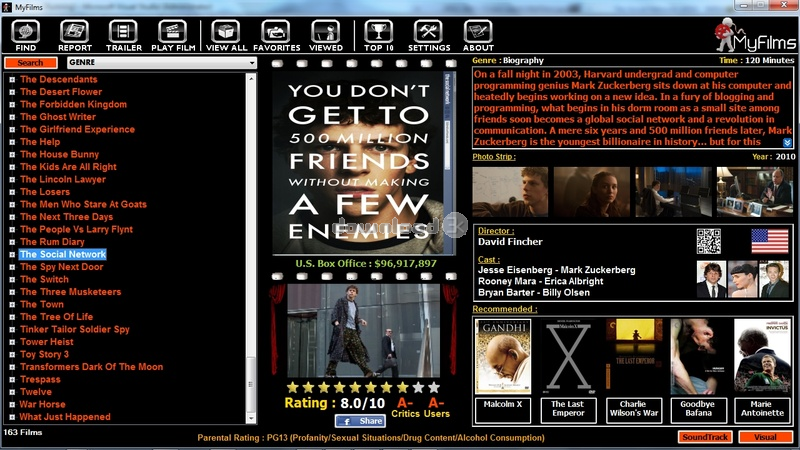Click the film list scrollbar down arrow
The image size is (800, 450).
pyautogui.click(x=251, y=418)
